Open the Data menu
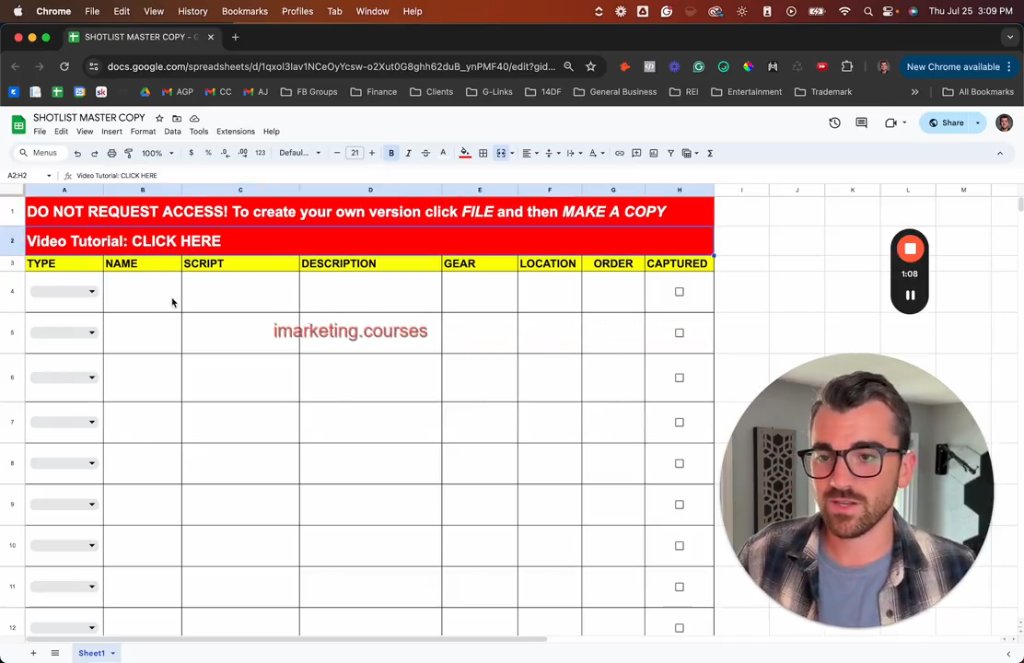 172,131
